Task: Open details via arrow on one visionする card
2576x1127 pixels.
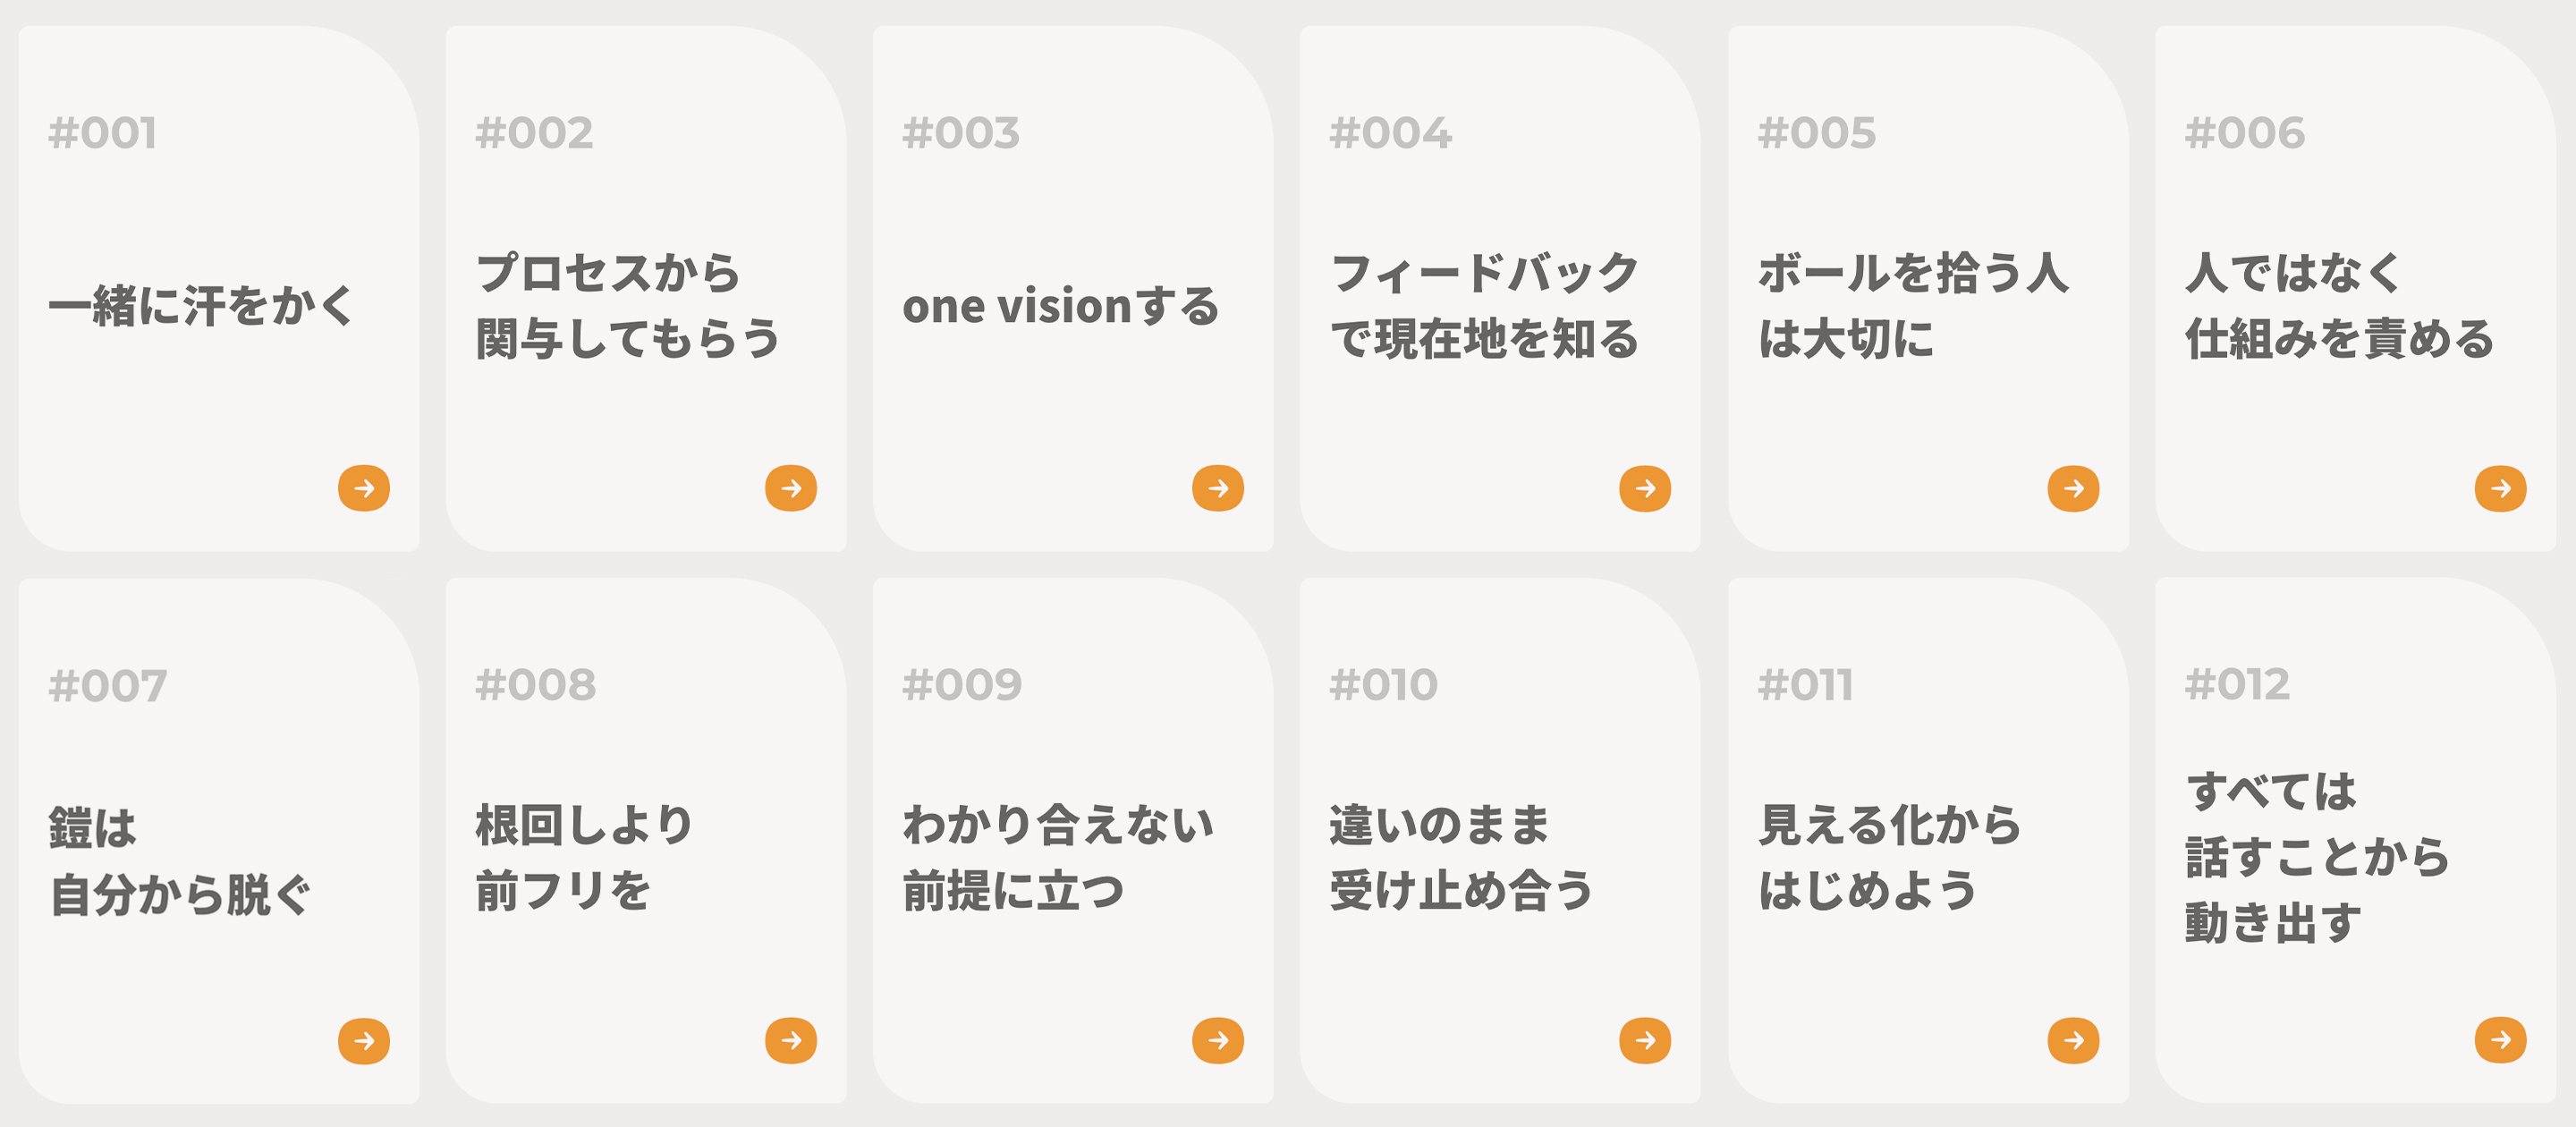Action: tap(1218, 488)
